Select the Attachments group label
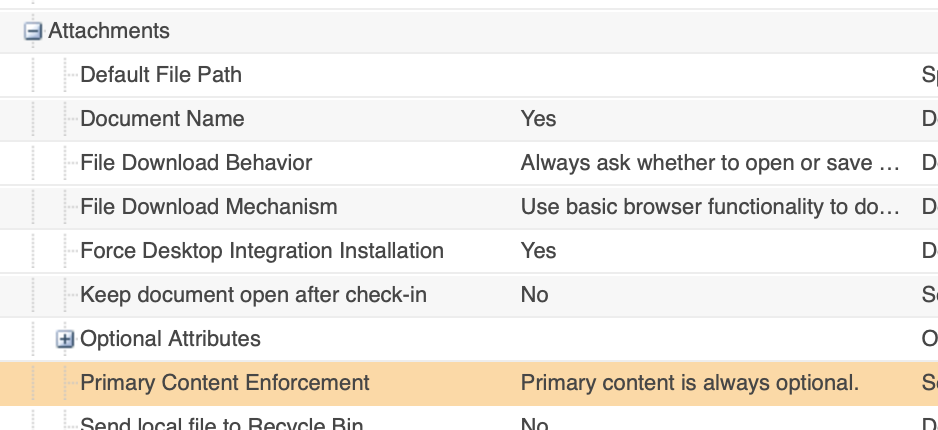The width and height of the screenshot is (938, 430). pos(109,31)
